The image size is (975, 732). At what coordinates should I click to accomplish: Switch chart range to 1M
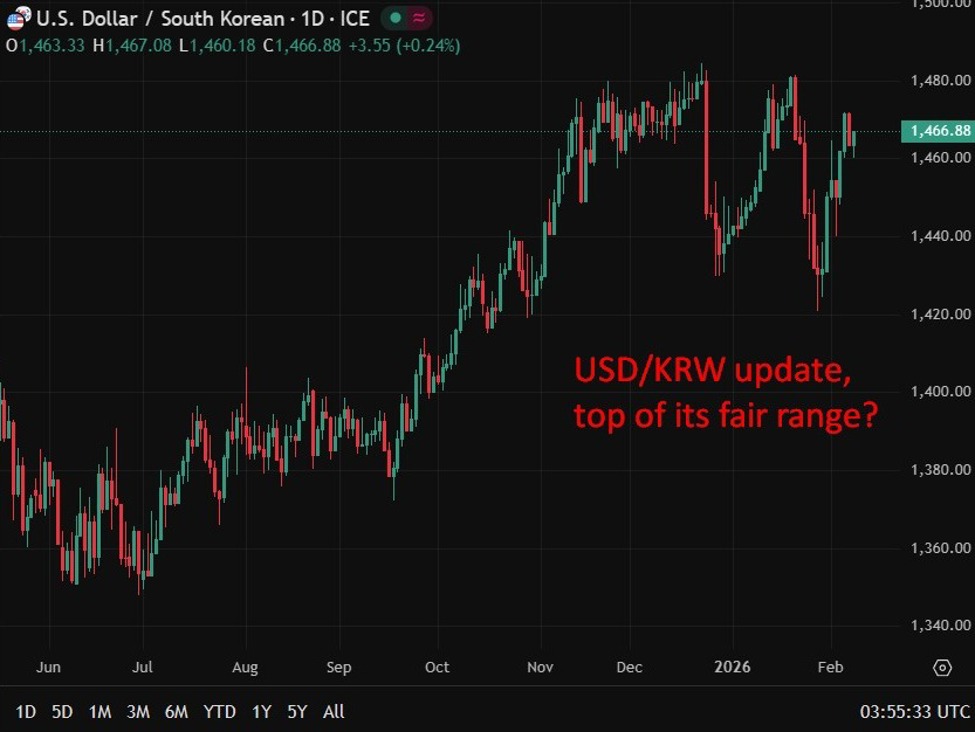99,712
